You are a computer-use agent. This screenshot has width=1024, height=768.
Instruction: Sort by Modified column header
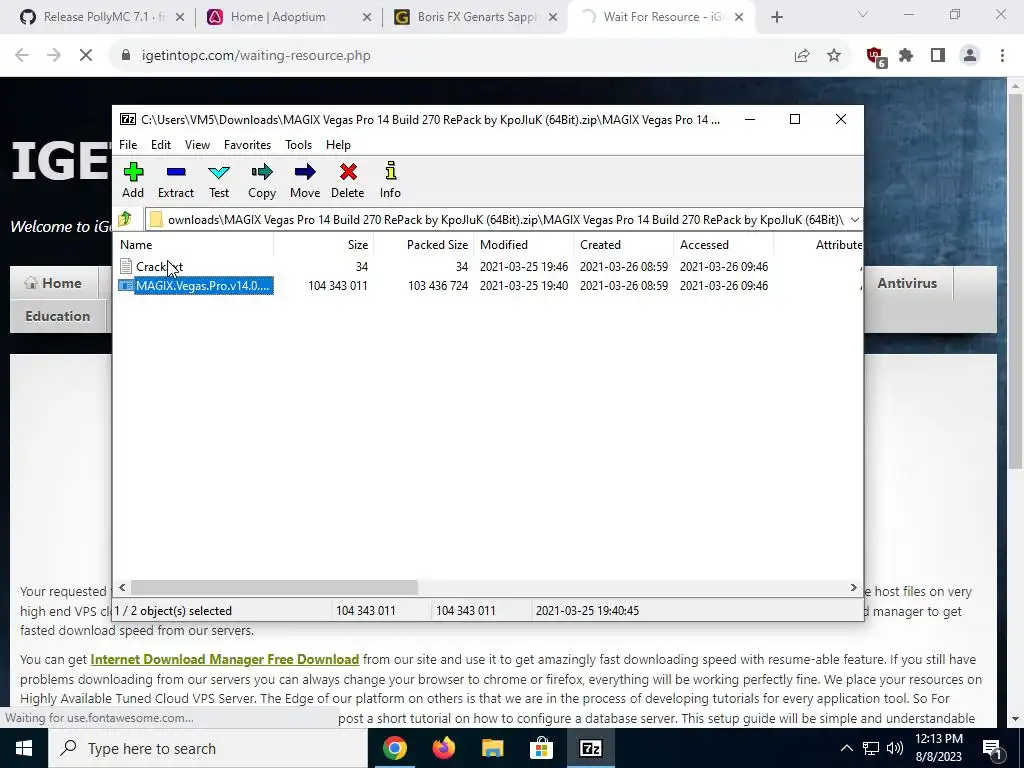[x=524, y=245]
